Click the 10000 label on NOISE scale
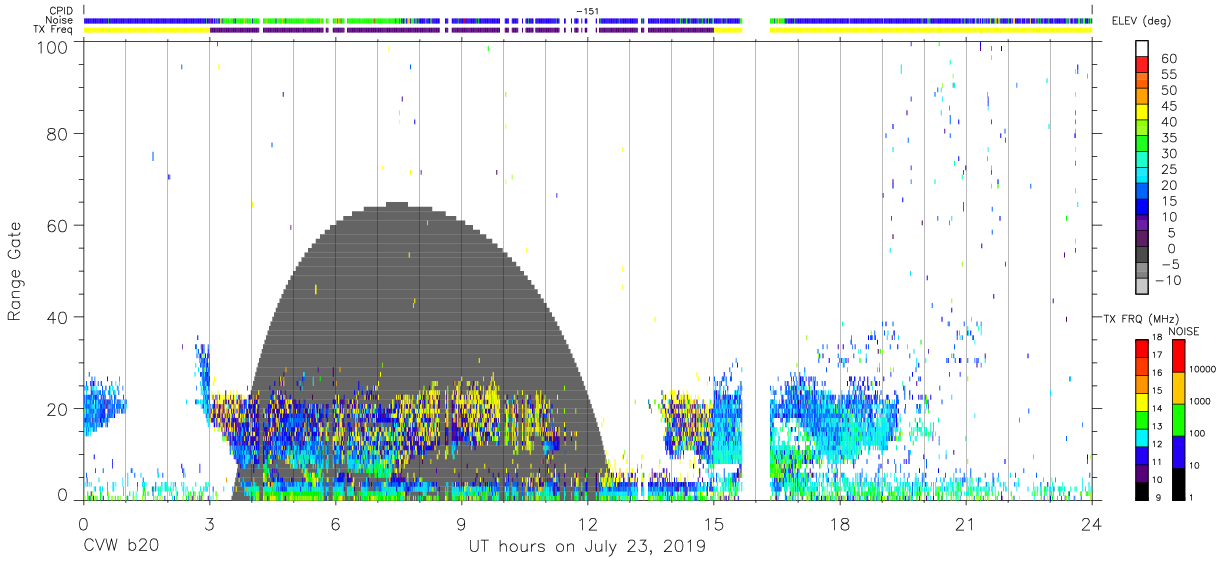 coord(1201,370)
